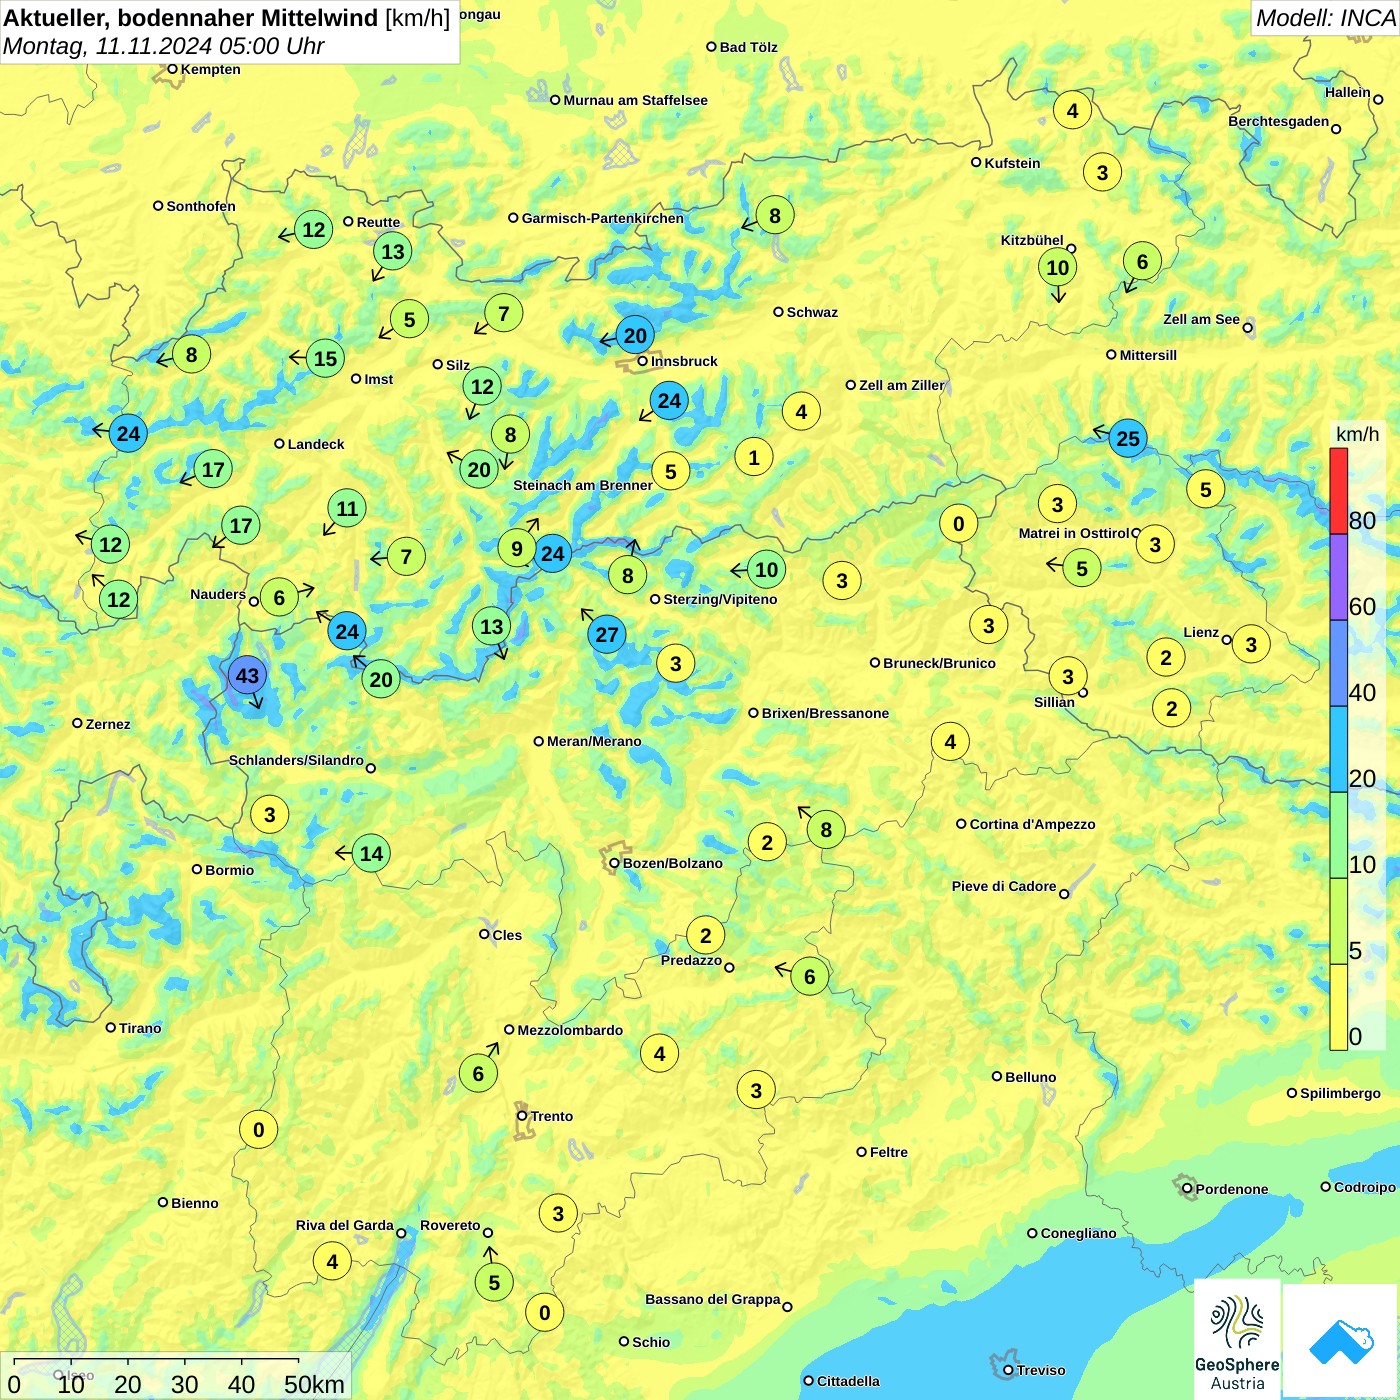The height and width of the screenshot is (1400, 1400).
Task: Click the Garmisch-Partenkirchen label
Action: (602, 218)
